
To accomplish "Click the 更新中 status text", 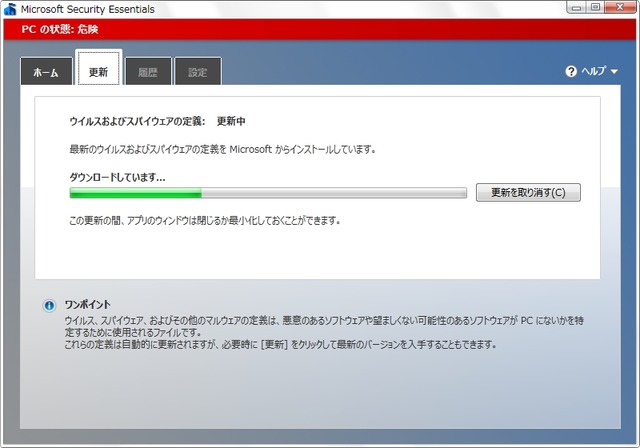I will click(231, 121).
